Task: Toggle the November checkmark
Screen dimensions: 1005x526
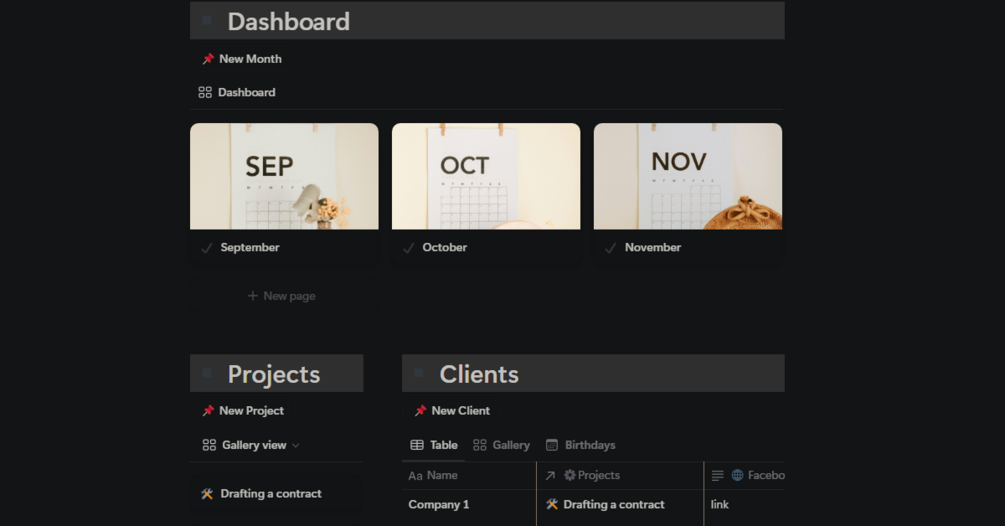Action: pyautogui.click(x=610, y=248)
